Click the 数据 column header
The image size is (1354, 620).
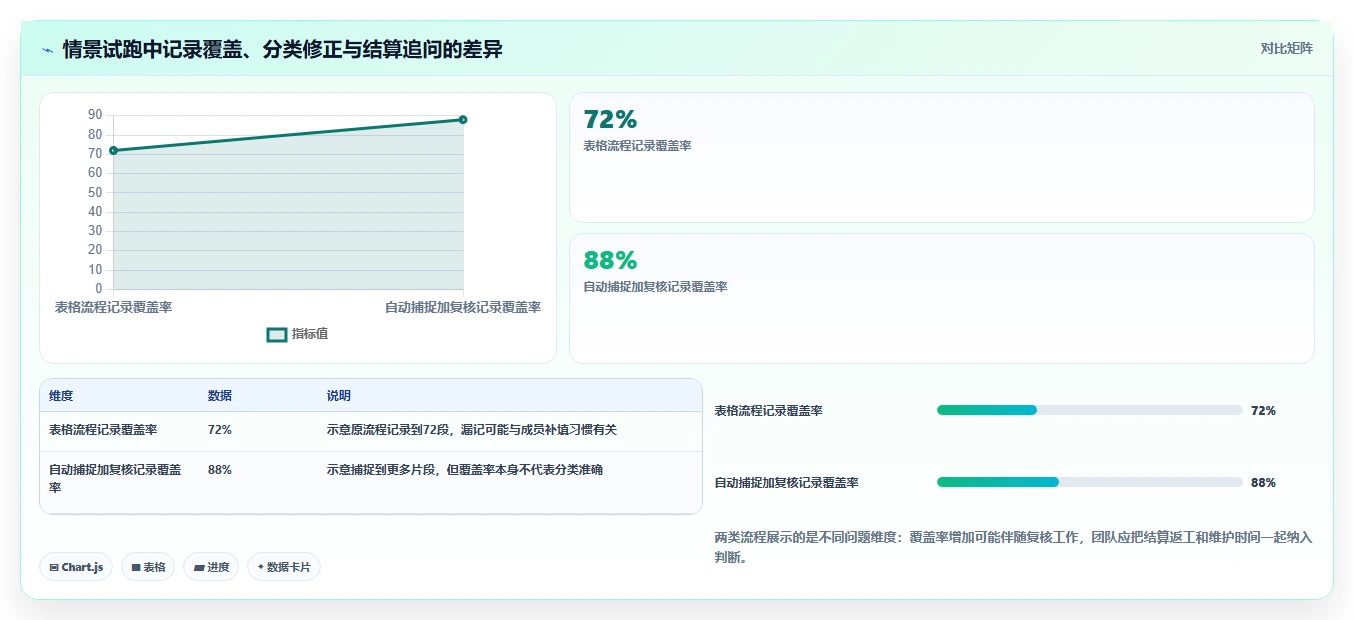[220, 396]
